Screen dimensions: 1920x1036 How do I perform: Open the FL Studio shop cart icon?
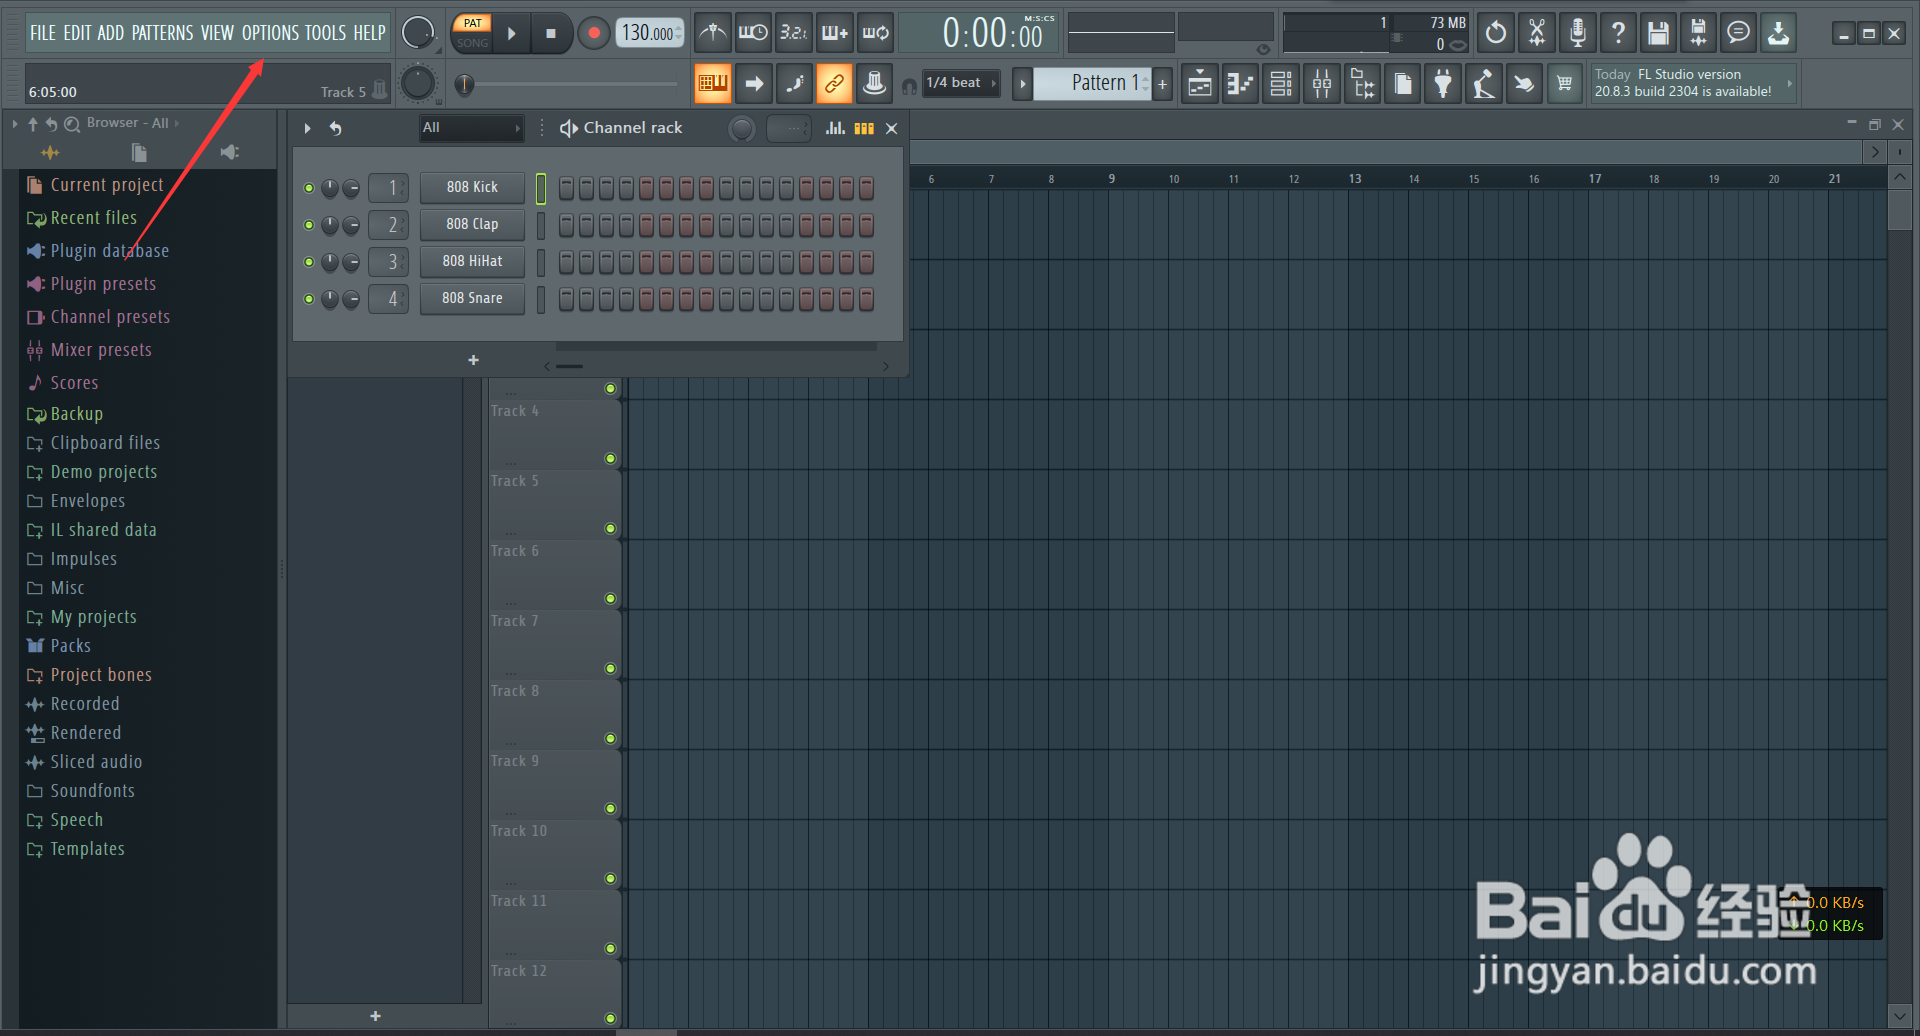point(1565,83)
